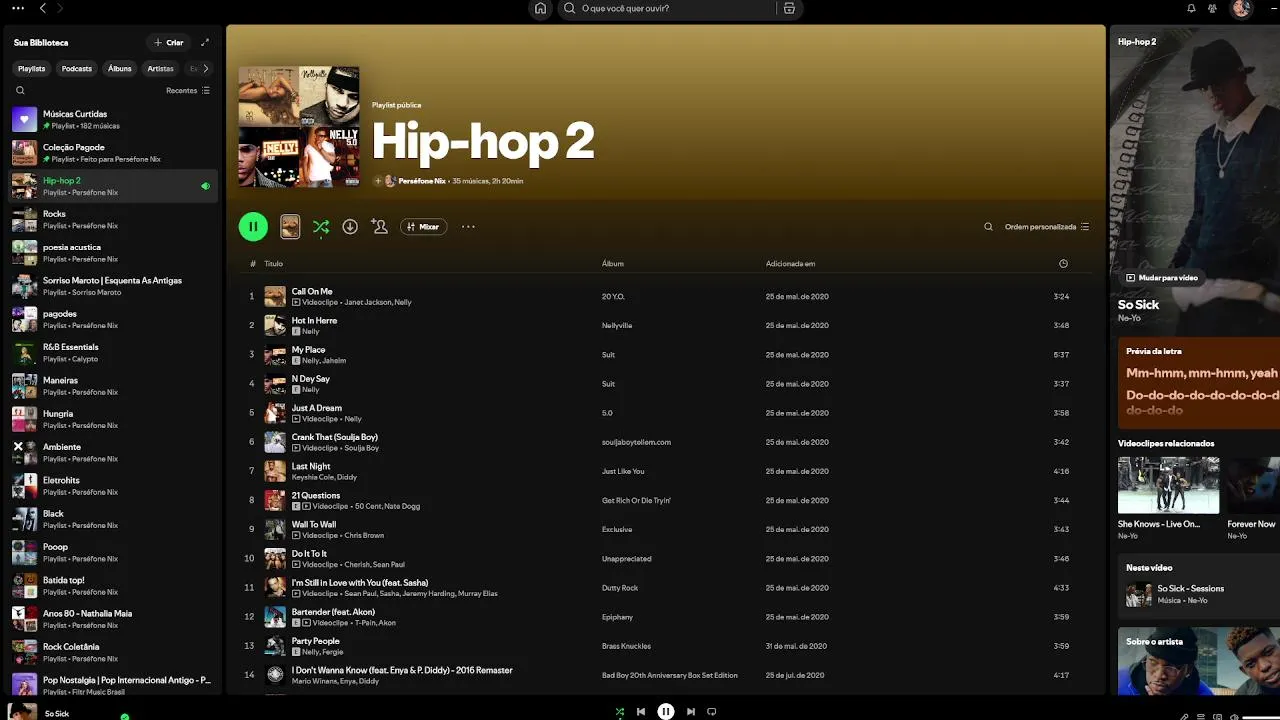Invite collaborators with the add-person icon

click(379, 227)
